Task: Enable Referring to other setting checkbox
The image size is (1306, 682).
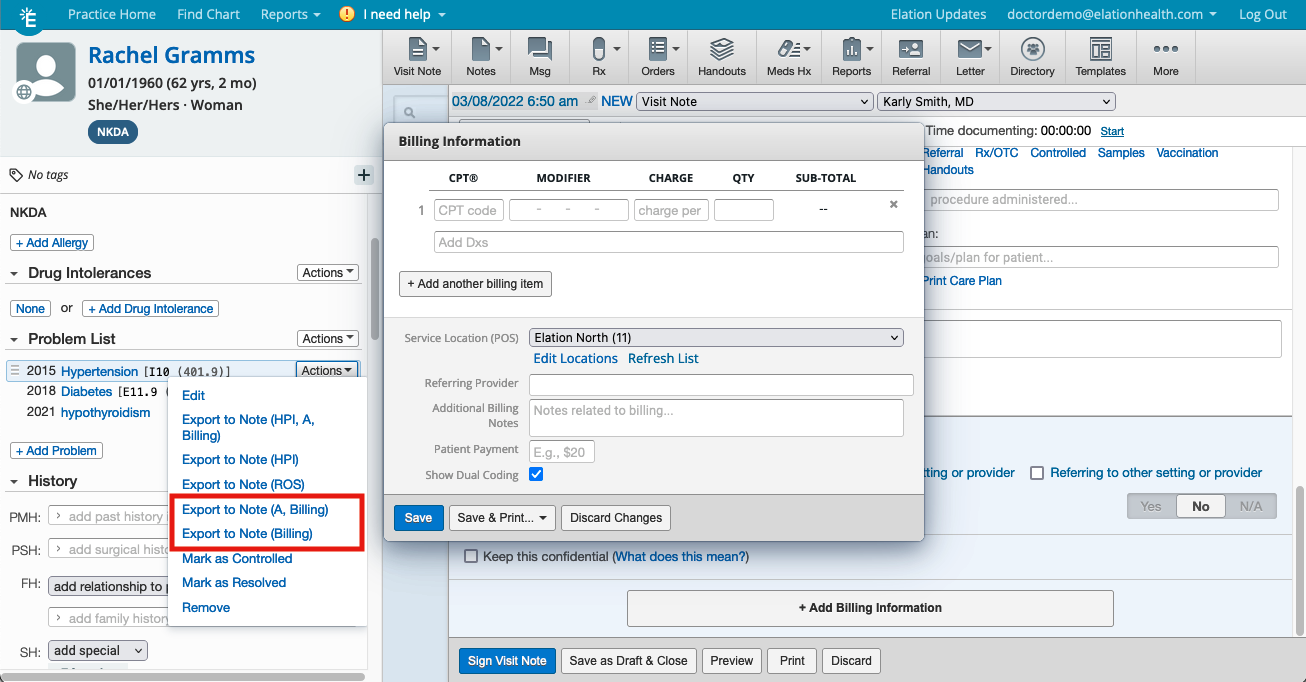Action: point(1037,473)
